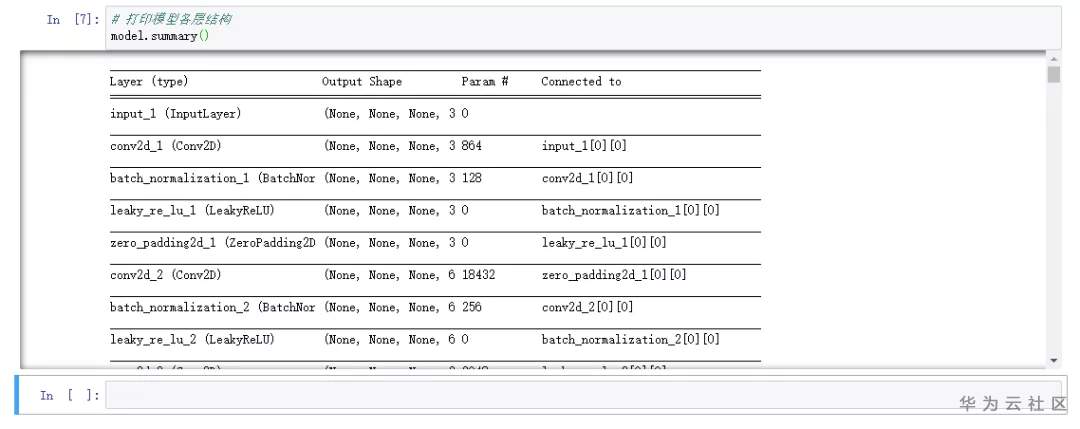Click the "Connected to" column header

581,82
